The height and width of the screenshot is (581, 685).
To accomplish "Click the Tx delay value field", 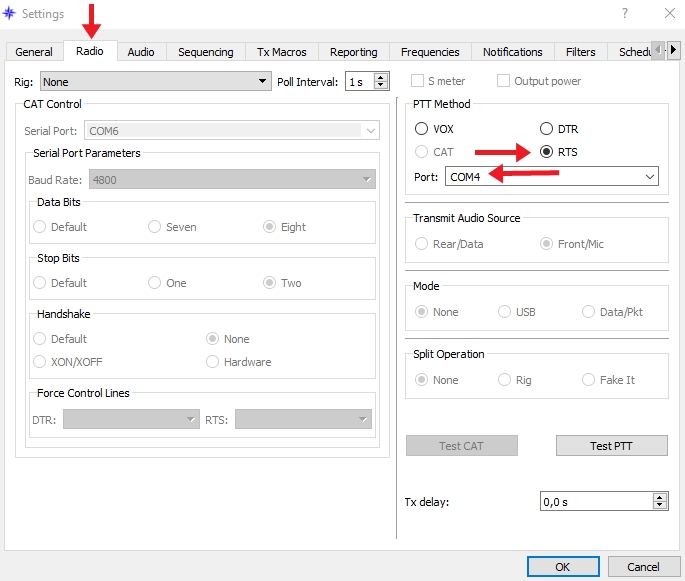I will tap(594, 502).
